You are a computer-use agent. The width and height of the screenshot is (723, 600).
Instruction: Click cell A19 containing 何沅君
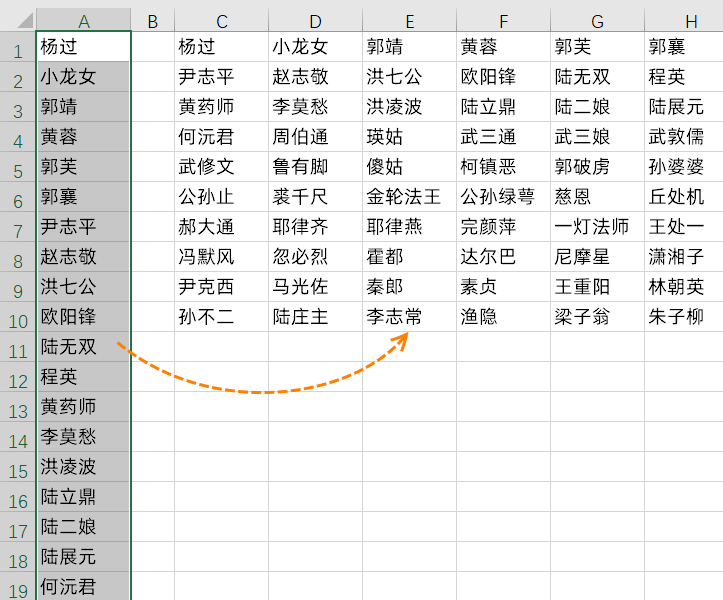(x=83, y=586)
